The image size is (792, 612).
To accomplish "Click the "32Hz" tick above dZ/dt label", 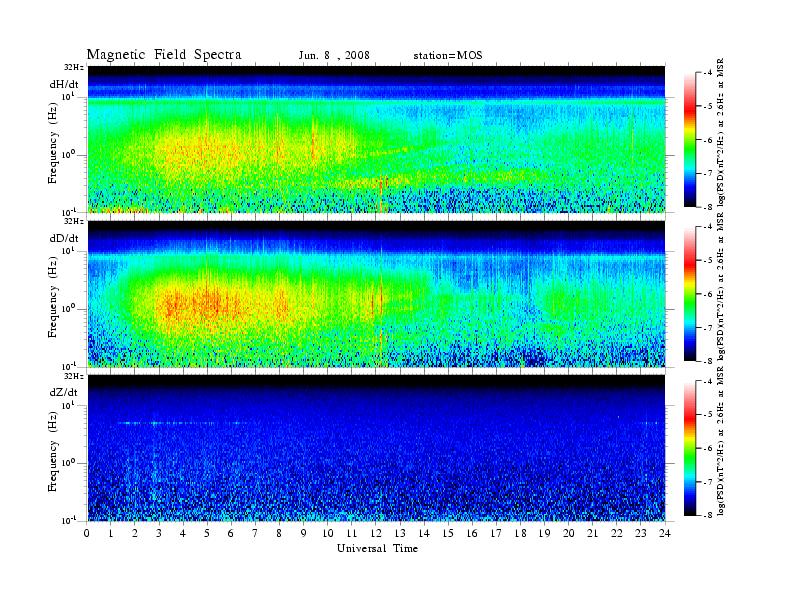I will [73, 376].
